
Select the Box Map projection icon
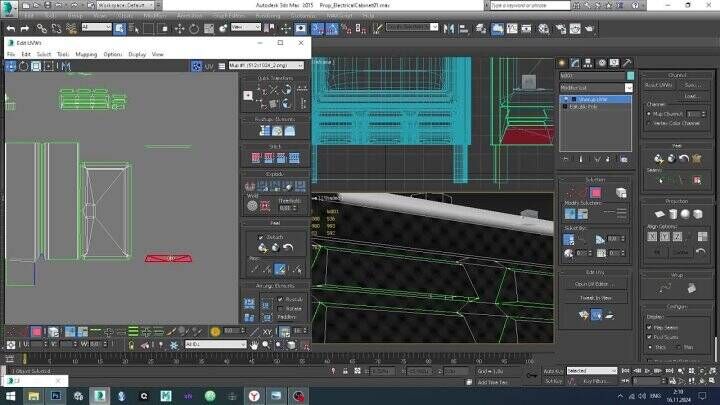click(x=698, y=214)
